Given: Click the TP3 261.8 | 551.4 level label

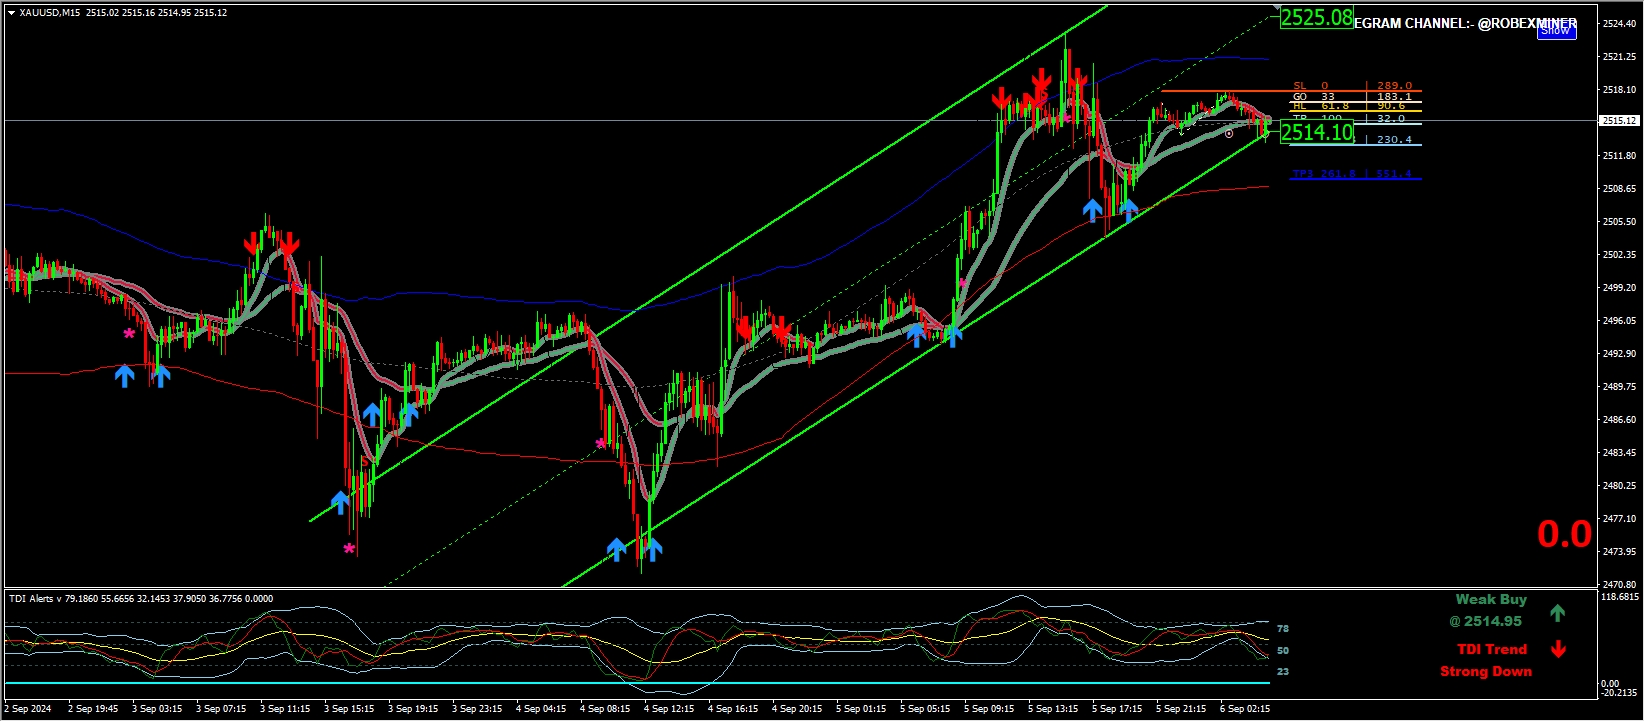Looking at the screenshot, I should pyautogui.click(x=1353, y=174).
